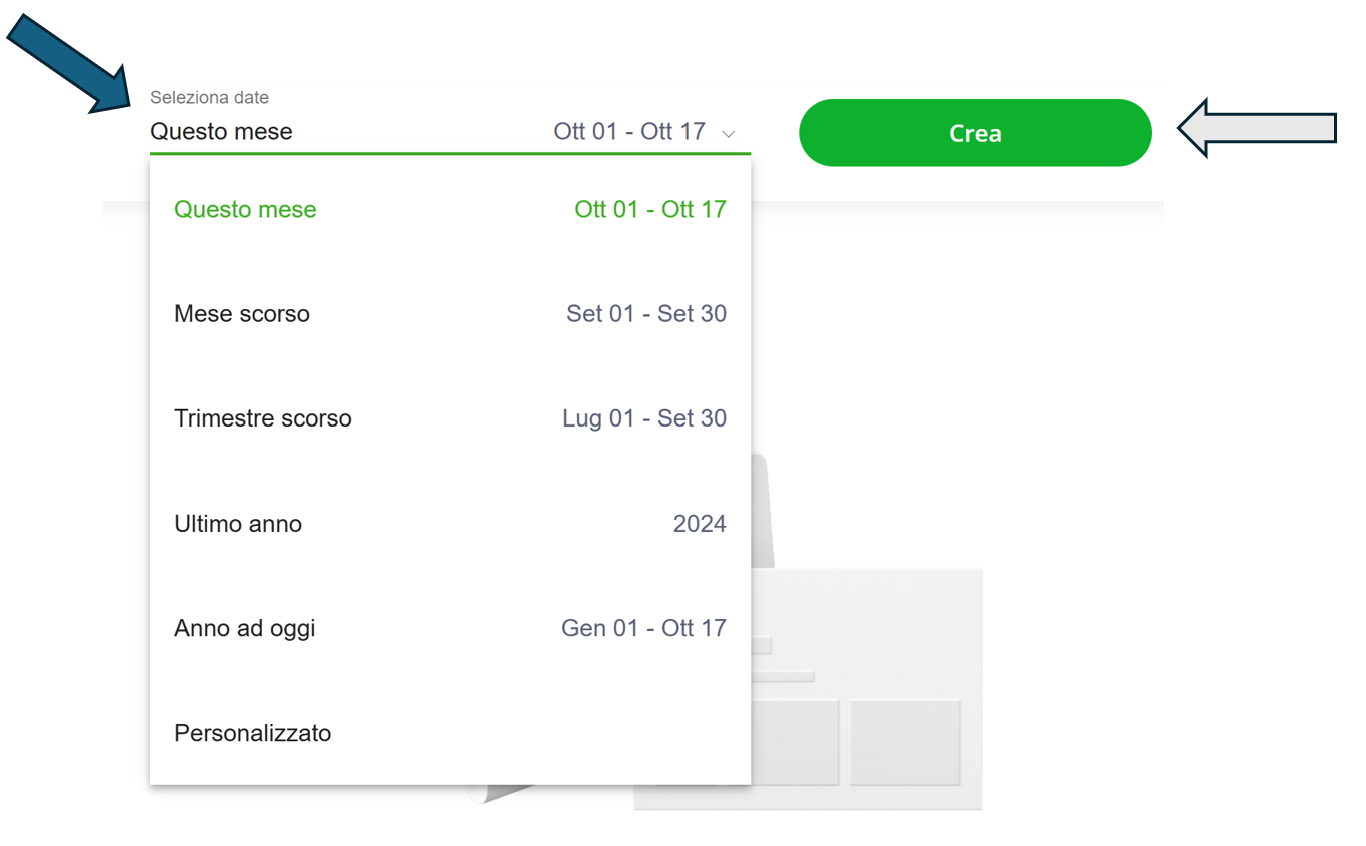Select the Questo mese option
The width and height of the screenshot is (1366, 846).
pos(245,210)
